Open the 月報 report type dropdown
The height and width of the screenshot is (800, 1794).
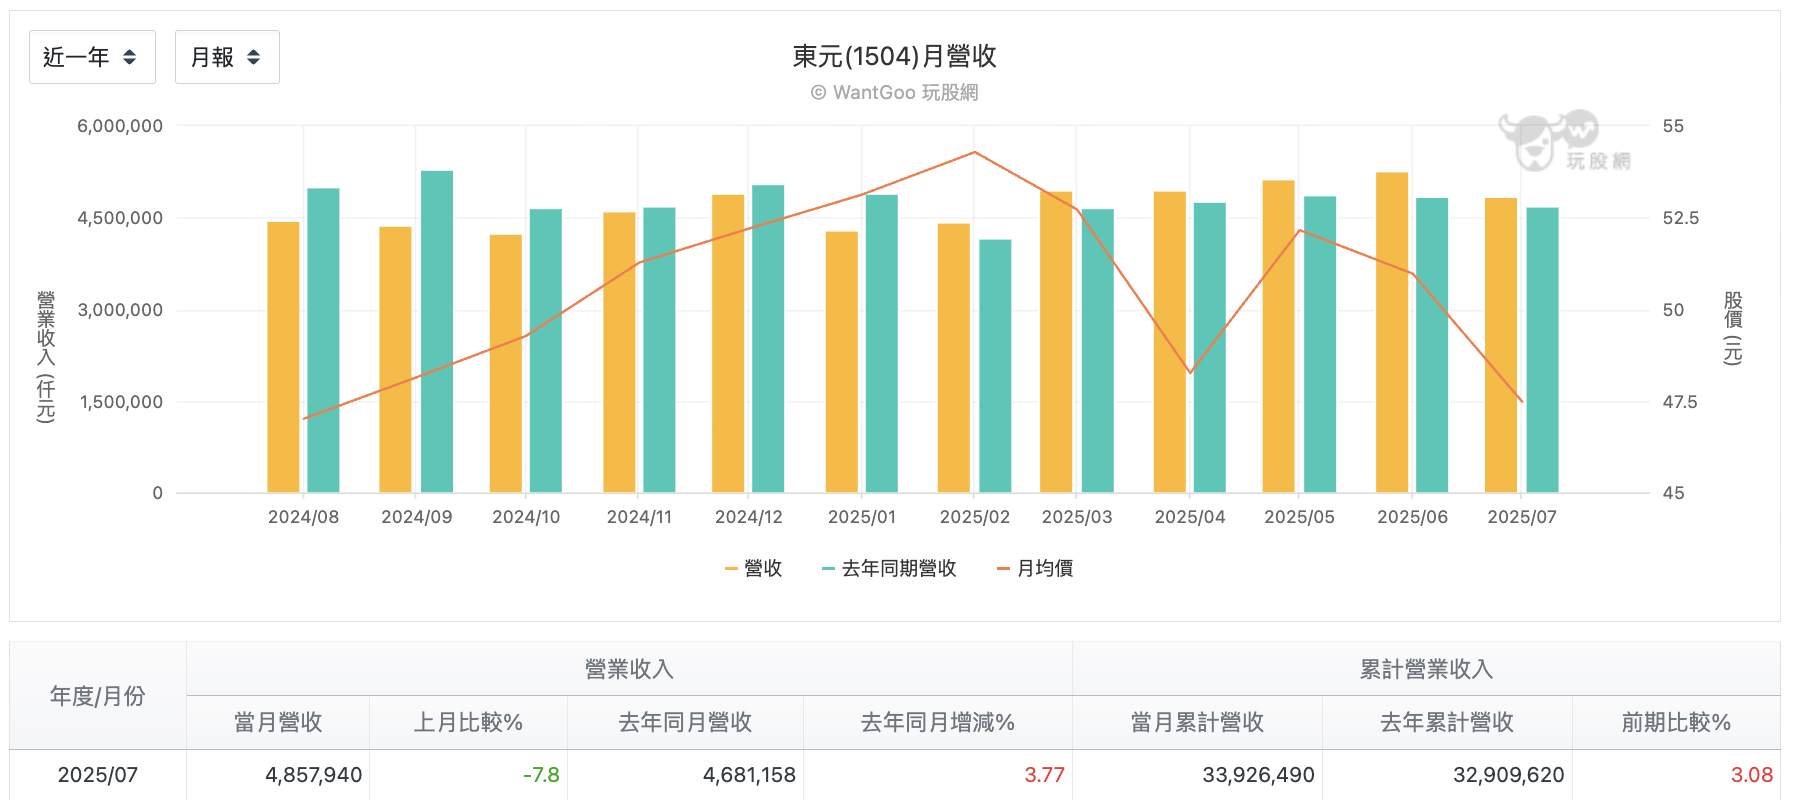pyautogui.click(x=227, y=57)
